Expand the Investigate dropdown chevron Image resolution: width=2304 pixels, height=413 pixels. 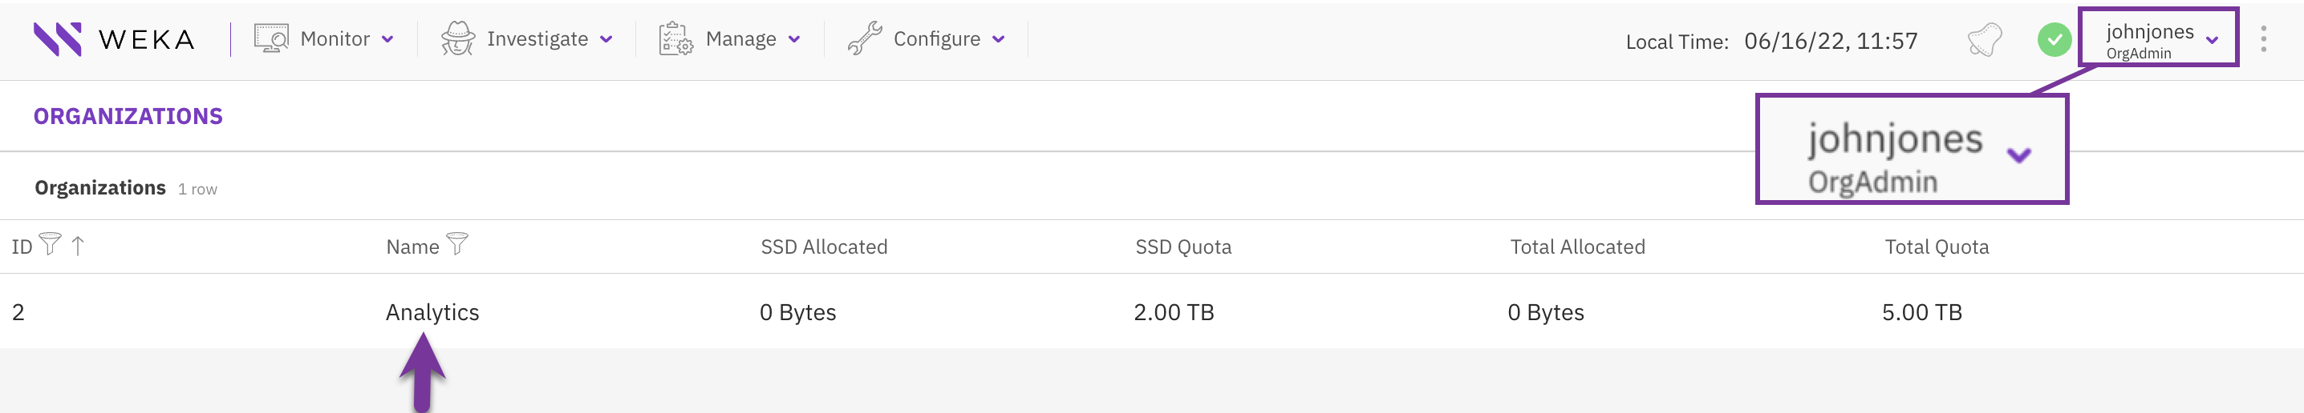(x=606, y=40)
